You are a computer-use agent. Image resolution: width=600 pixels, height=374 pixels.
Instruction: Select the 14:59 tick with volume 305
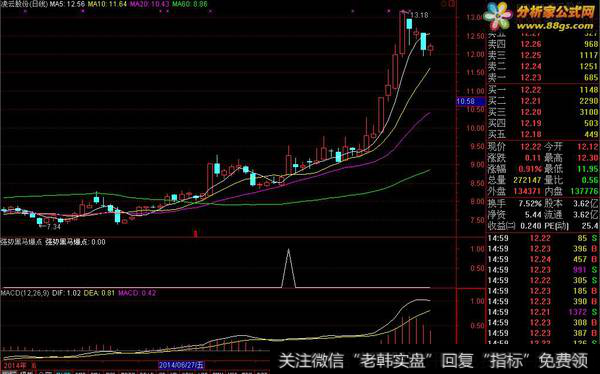tap(543, 280)
